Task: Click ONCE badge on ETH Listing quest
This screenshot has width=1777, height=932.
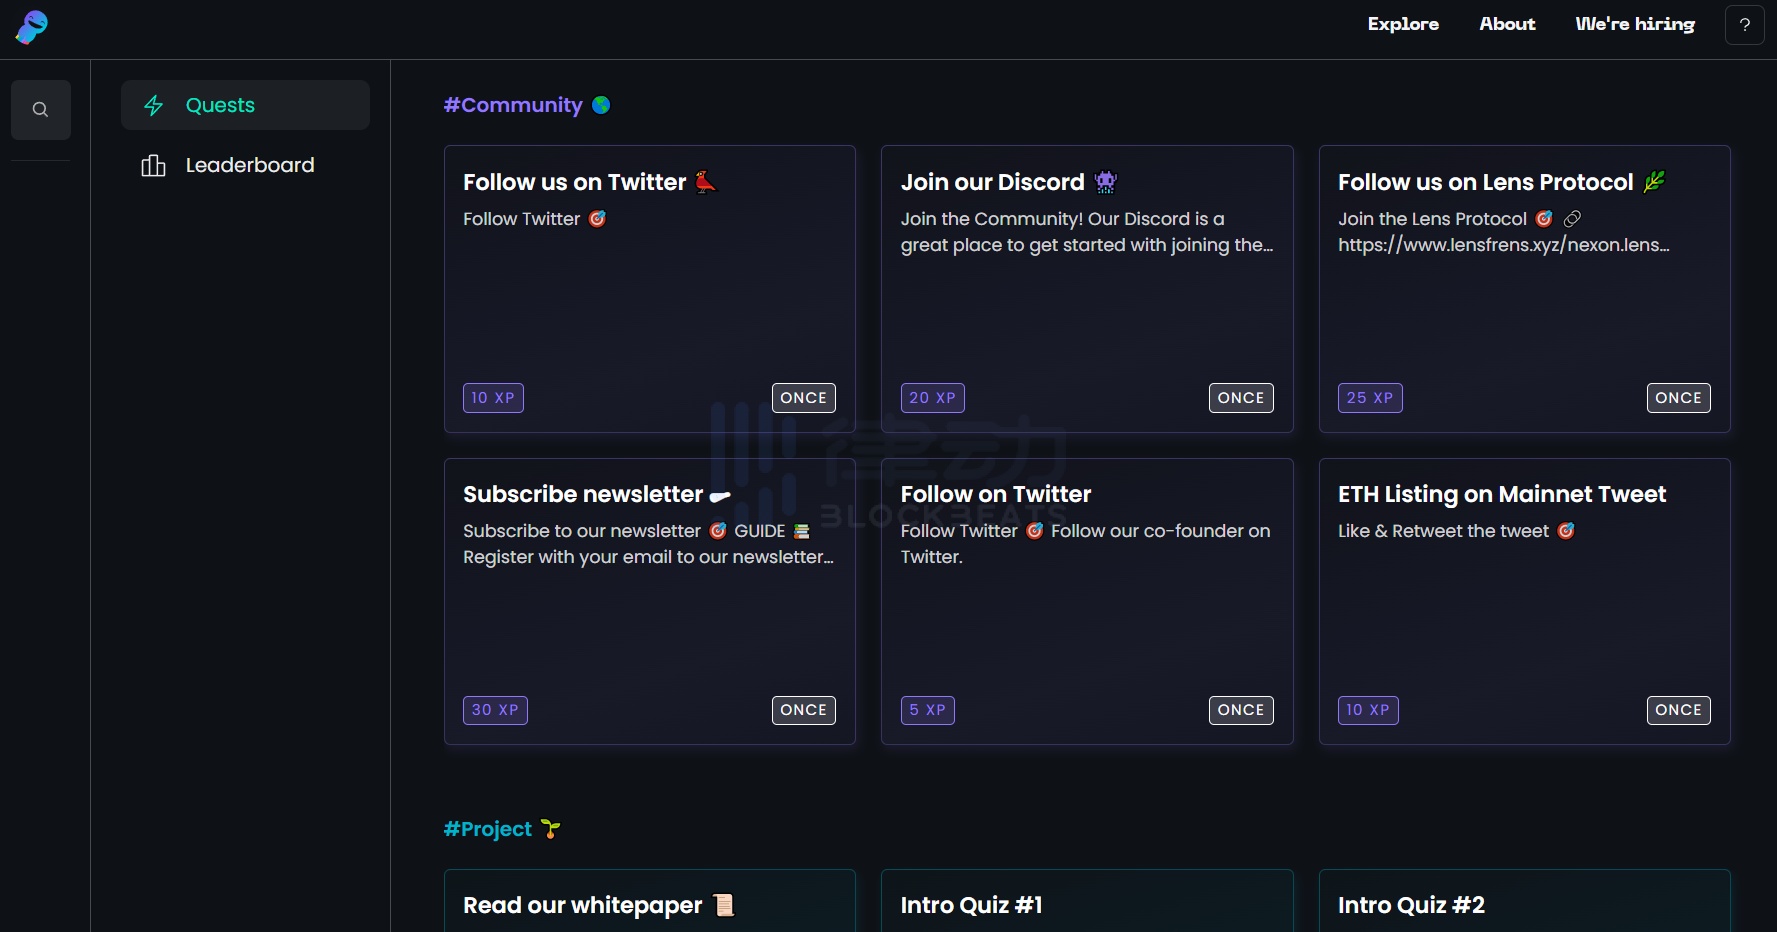Action: tap(1678, 710)
